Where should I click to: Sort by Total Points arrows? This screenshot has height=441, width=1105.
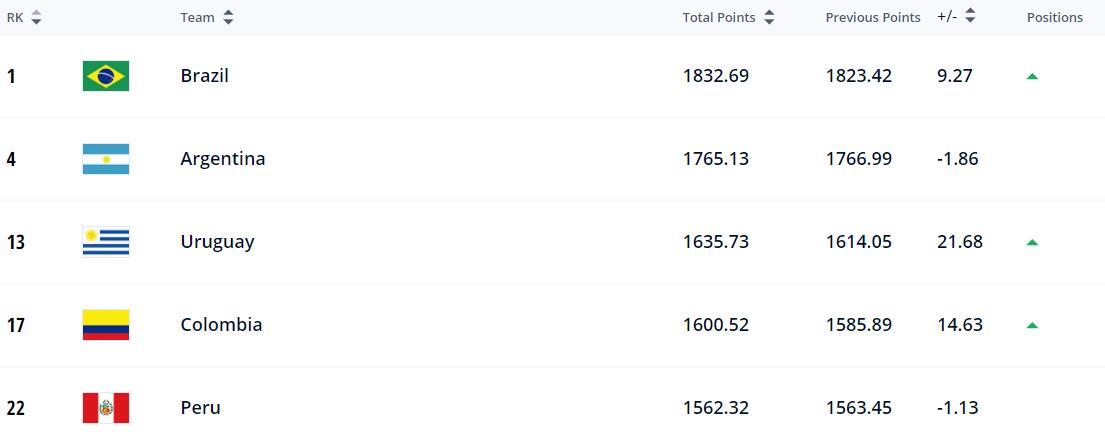click(769, 17)
